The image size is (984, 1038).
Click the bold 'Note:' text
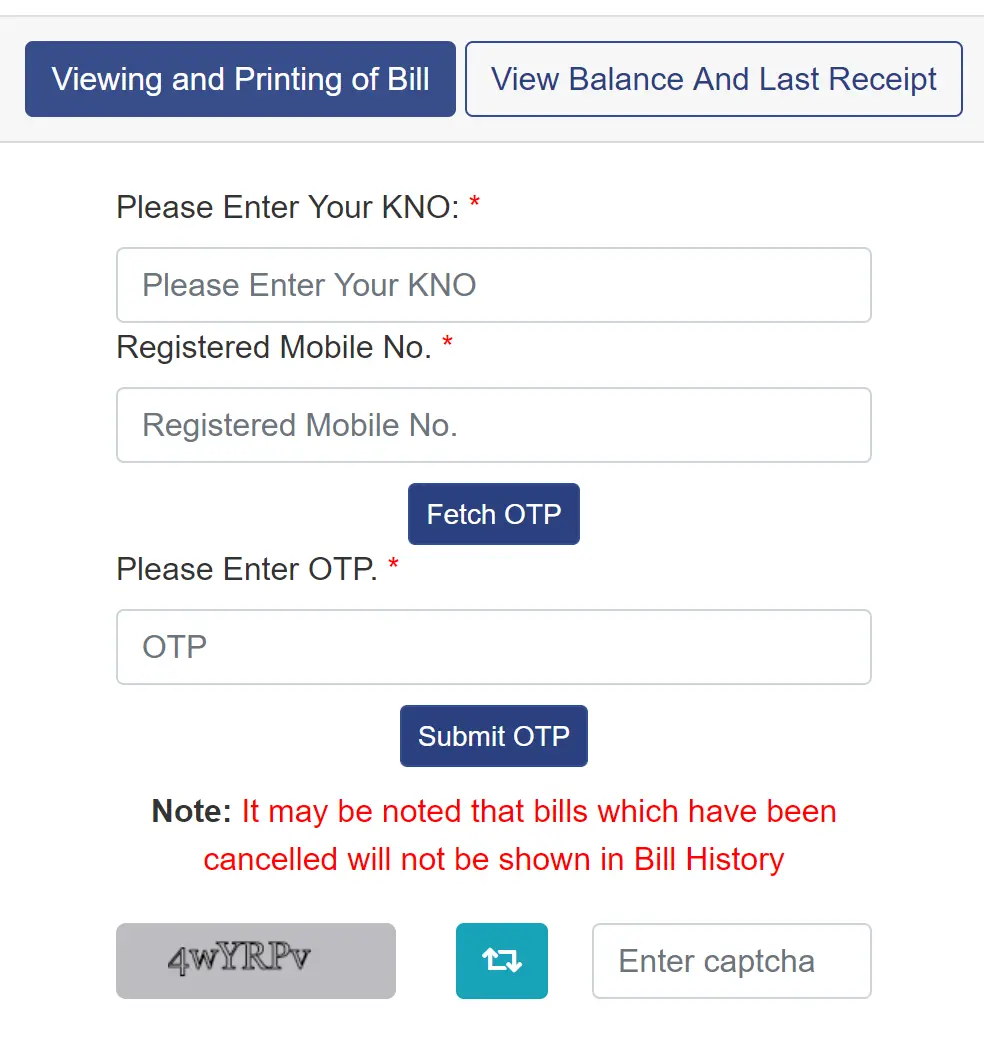coord(191,811)
